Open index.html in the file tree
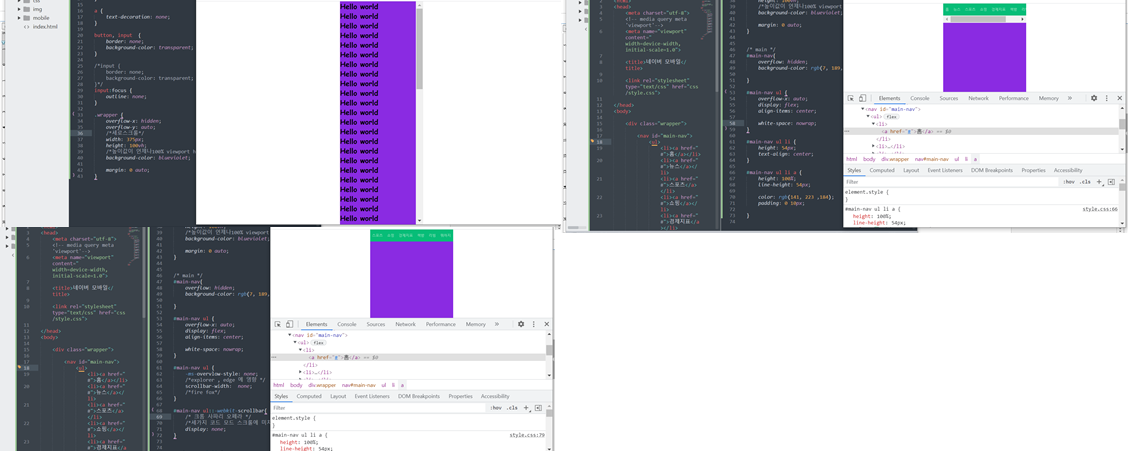This screenshot has width=1130, height=451. click(x=45, y=27)
